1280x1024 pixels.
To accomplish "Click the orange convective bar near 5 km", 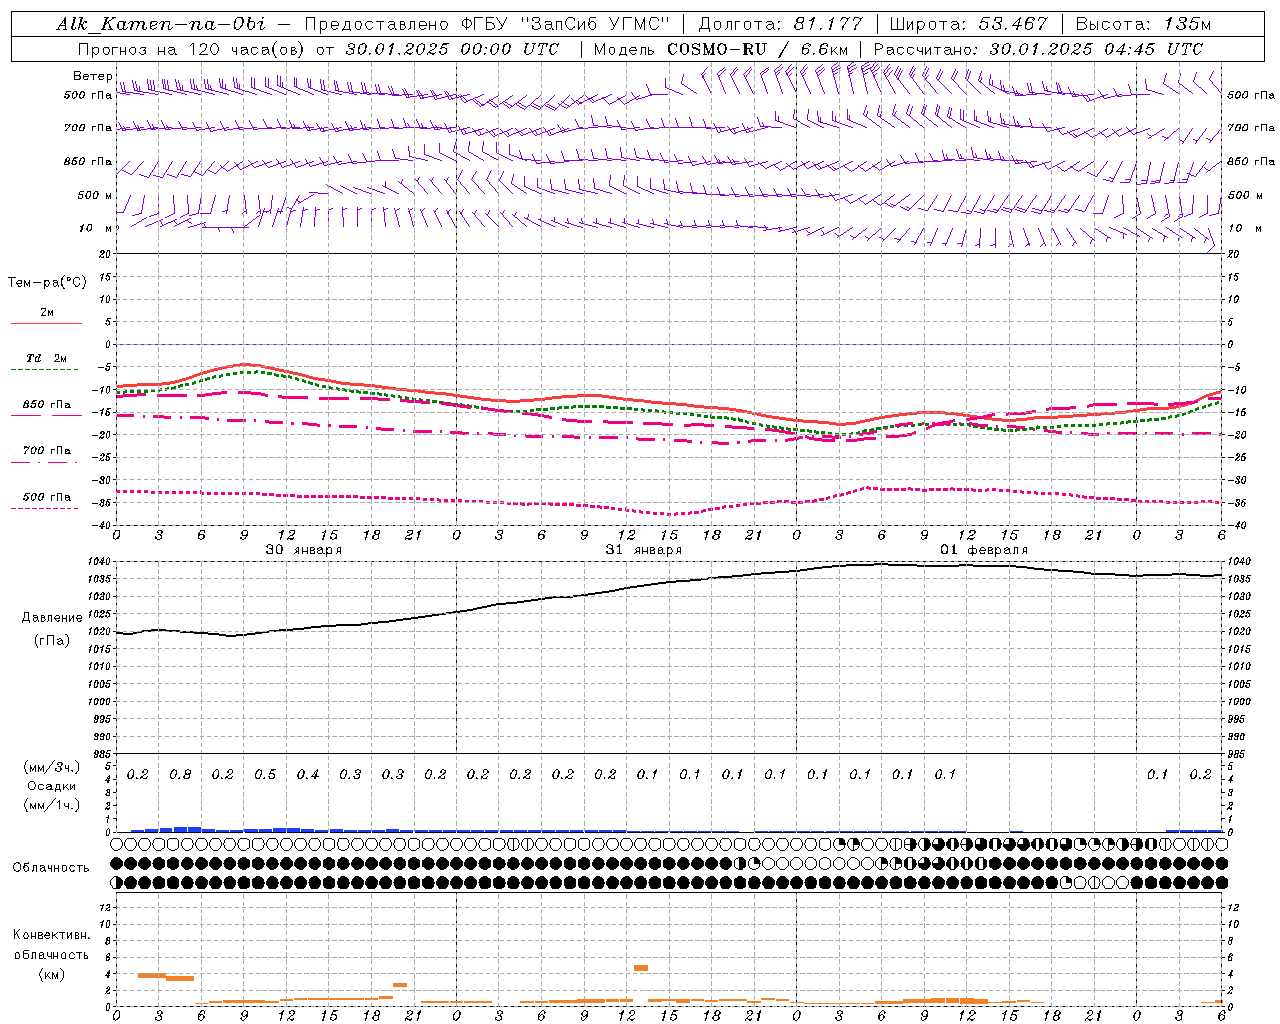I will point(641,968).
